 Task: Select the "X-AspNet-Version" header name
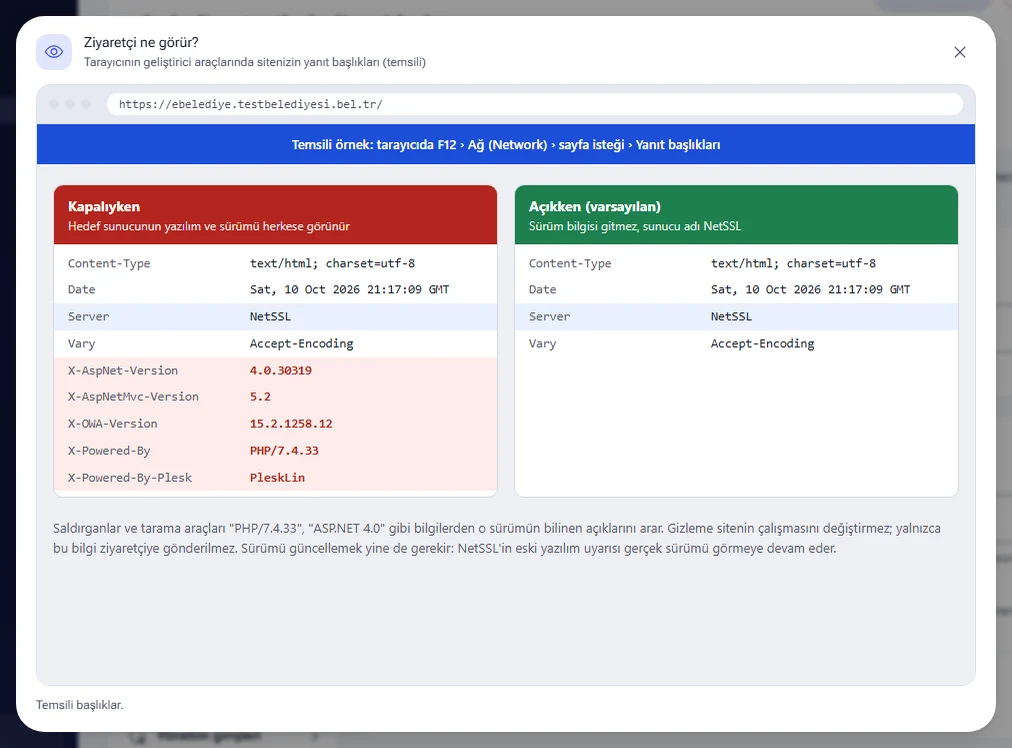pyautogui.click(x=123, y=370)
